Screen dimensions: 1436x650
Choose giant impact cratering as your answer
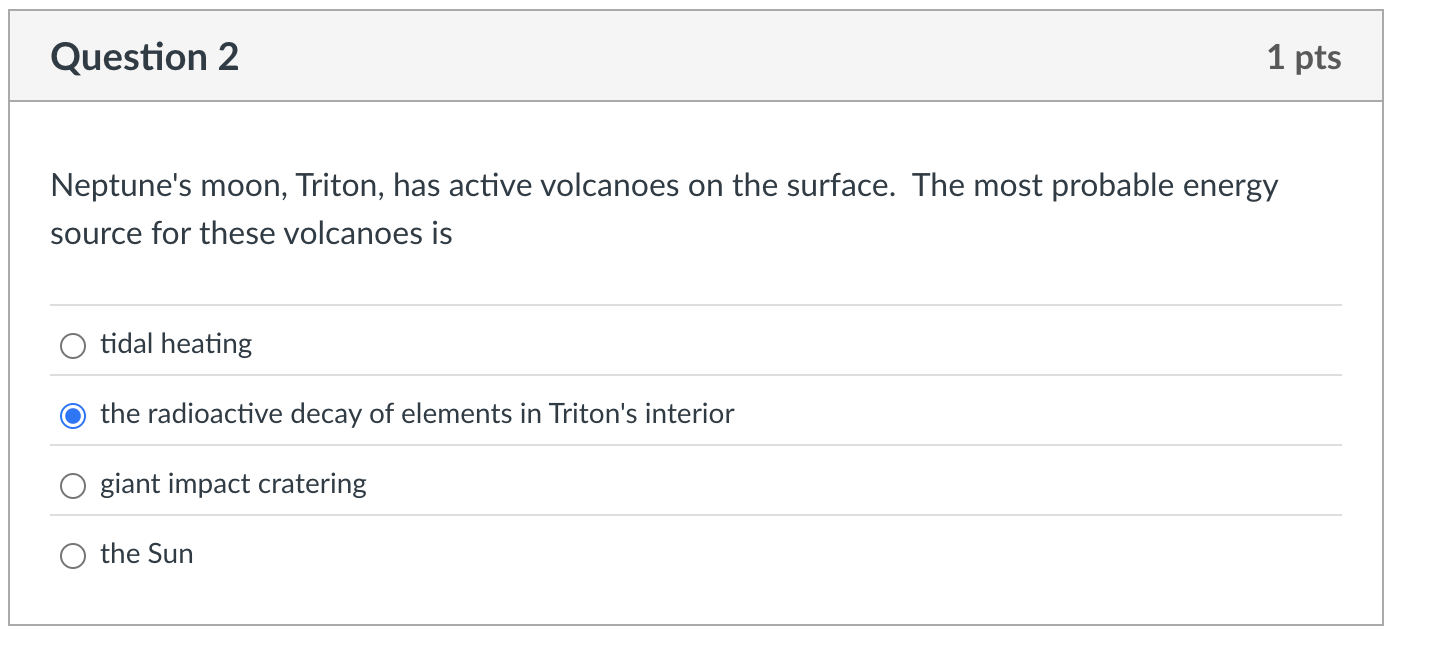coord(72,485)
